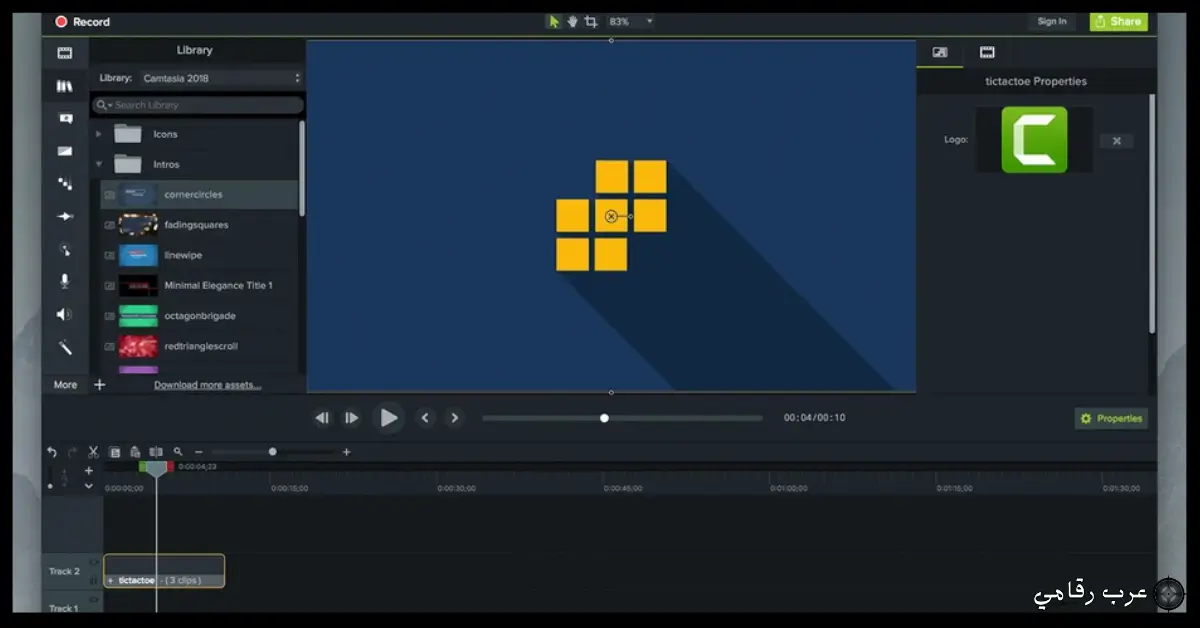Screen dimensions: 1200x628
Task: Click the timeline zoom slider handle
Action: tap(272, 452)
